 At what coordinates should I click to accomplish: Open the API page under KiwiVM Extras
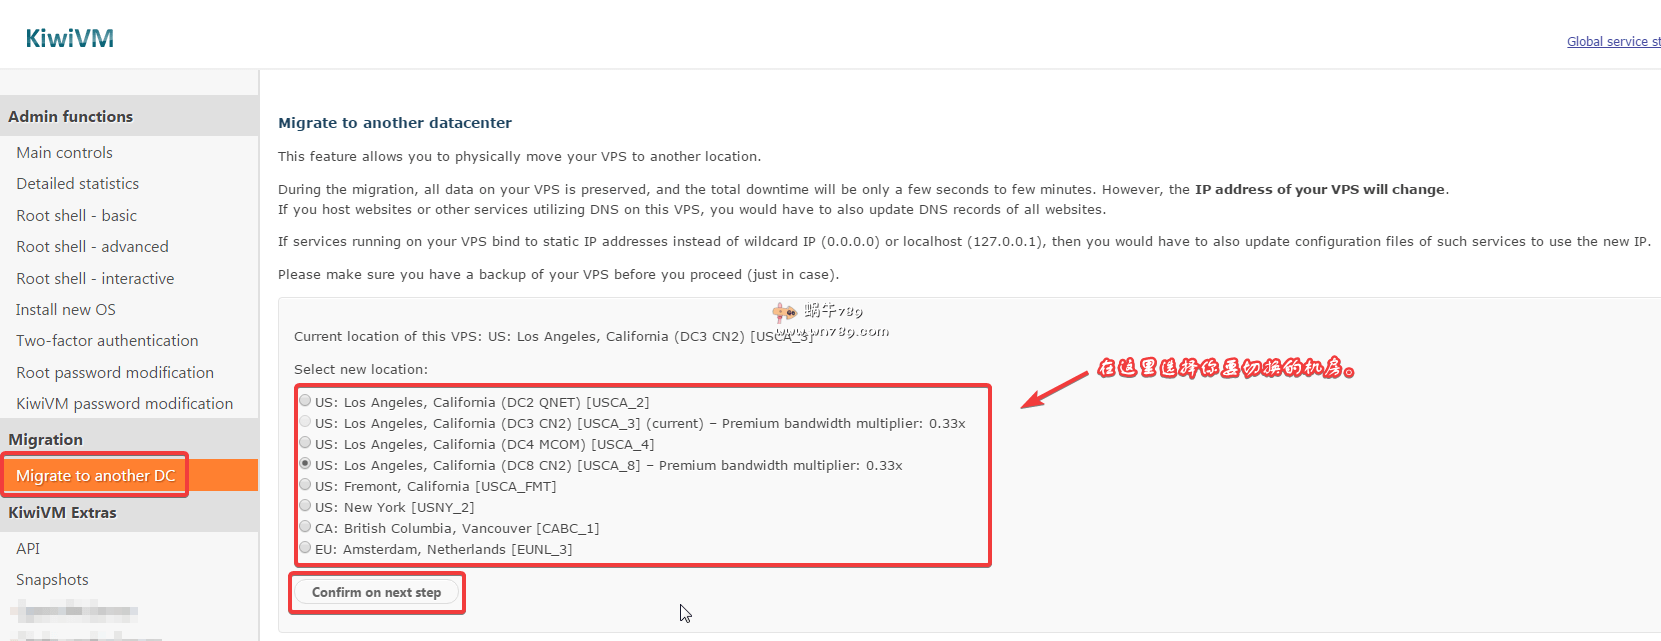(28, 549)
